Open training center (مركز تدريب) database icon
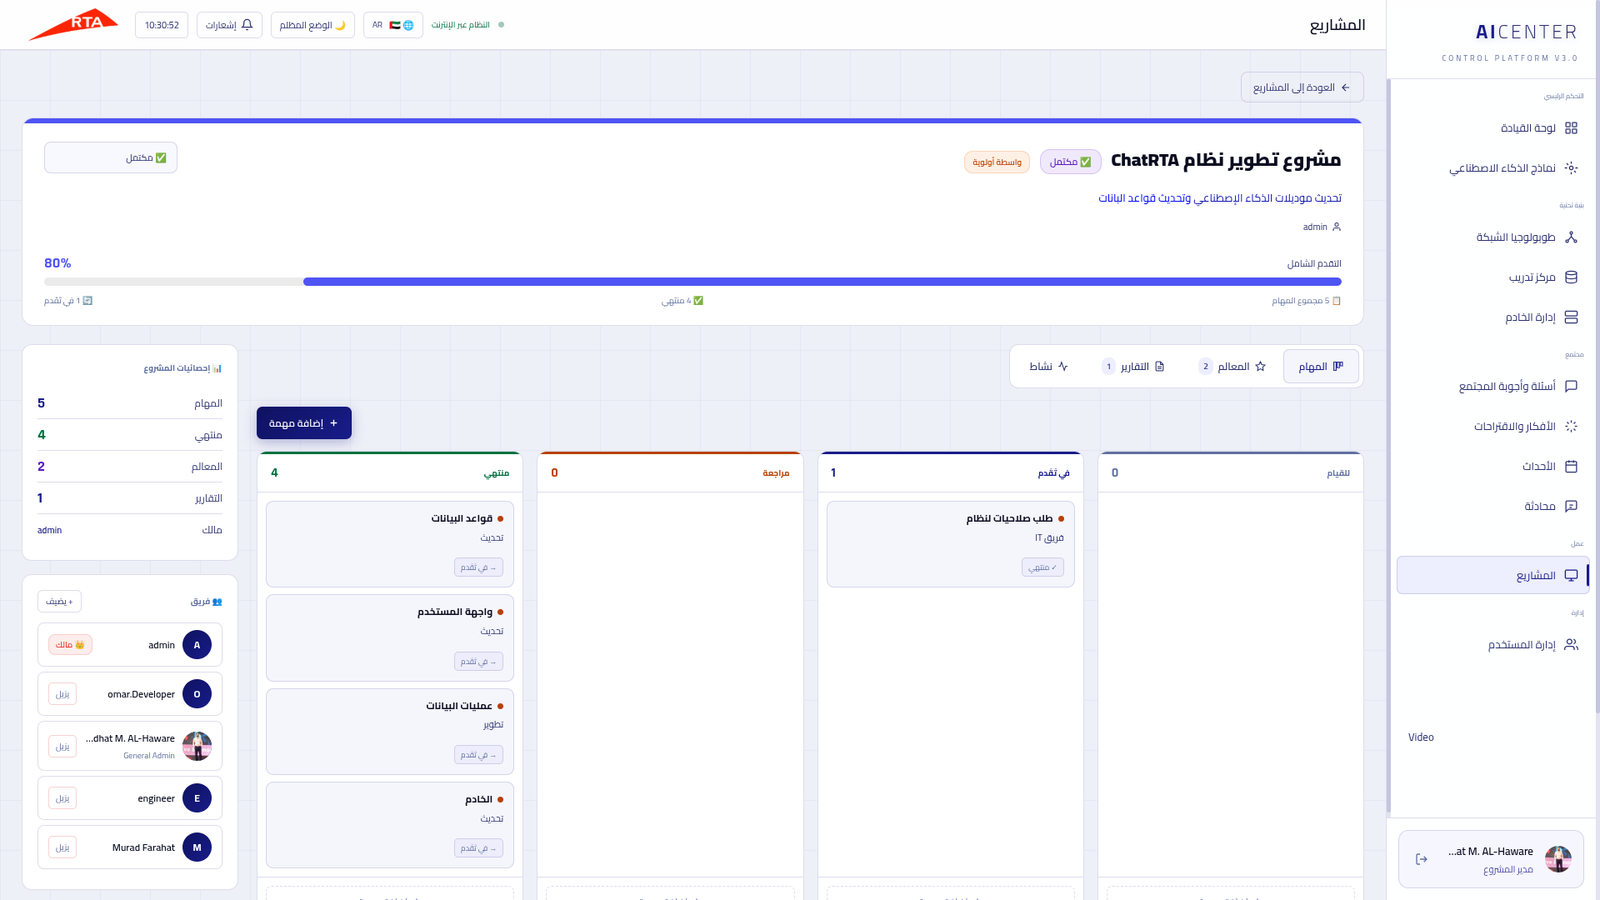Screen dimensions: 1600x900 1571,277
